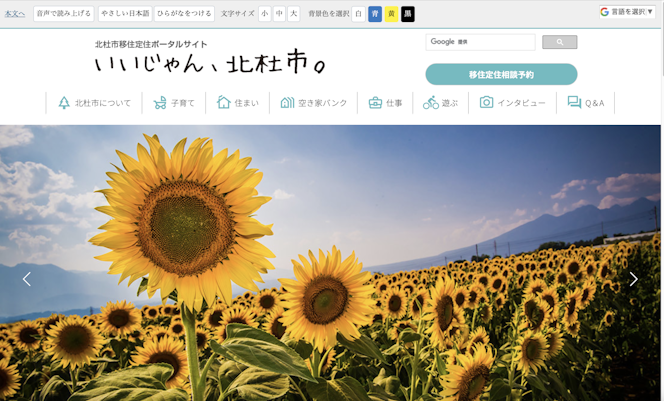Click the 背景色を選択 label
Viewport: 664px width, 401px height.
coord(329,14)
